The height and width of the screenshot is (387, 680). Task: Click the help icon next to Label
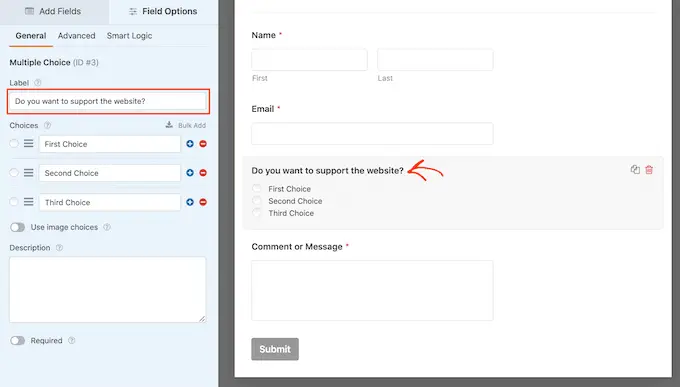click(x=38, y=82)
